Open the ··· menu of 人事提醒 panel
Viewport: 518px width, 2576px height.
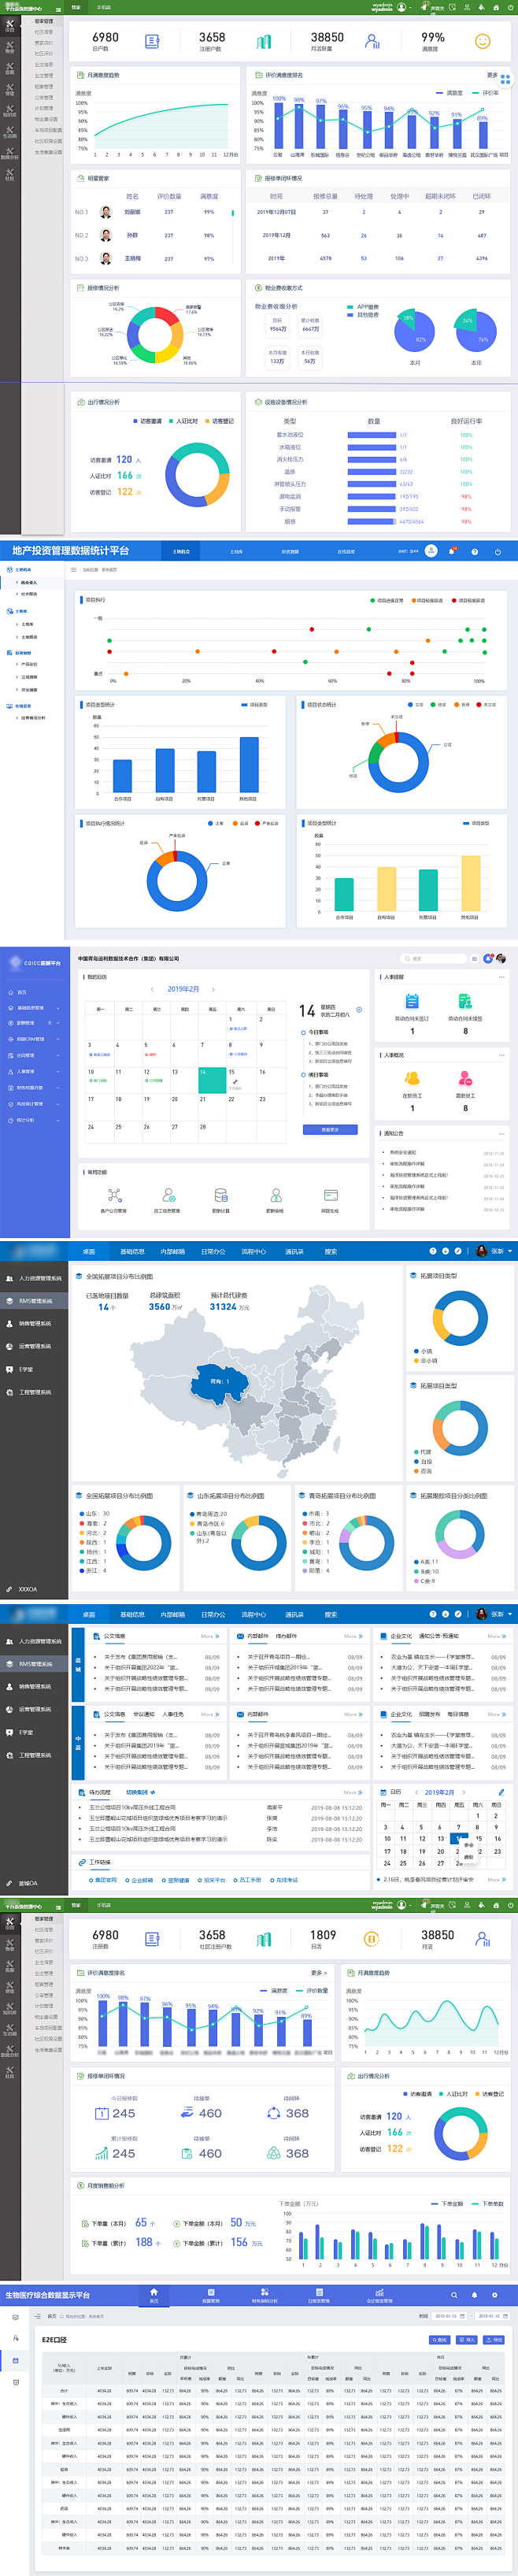[502, 977]
